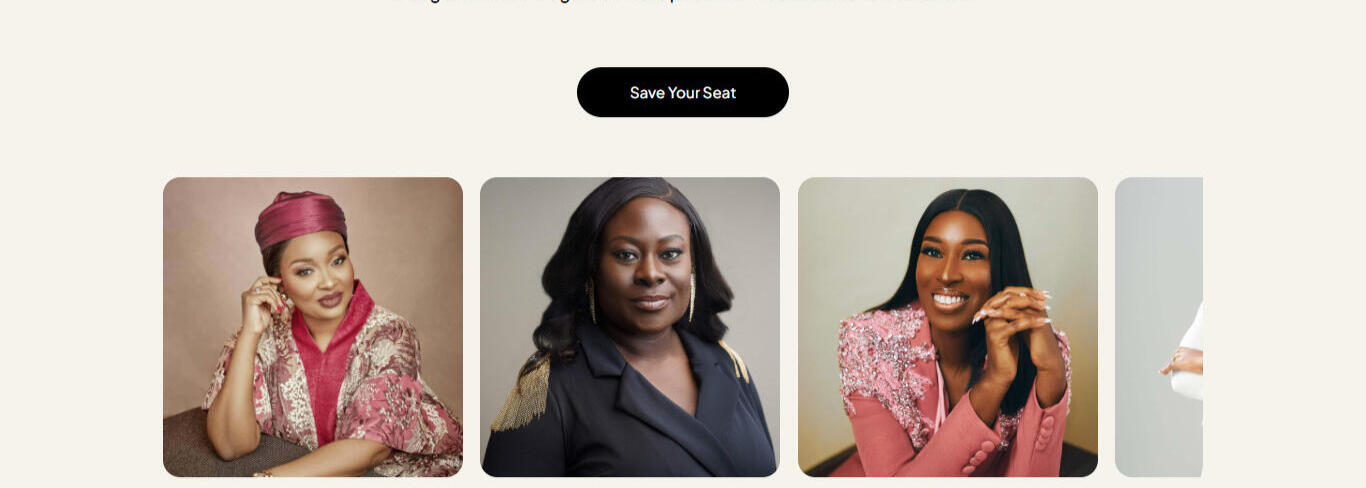This screenshot has width=1366, height=488.
Task: Click the partially visible fourth speaker photo
Action: (x=1159, y=327)
